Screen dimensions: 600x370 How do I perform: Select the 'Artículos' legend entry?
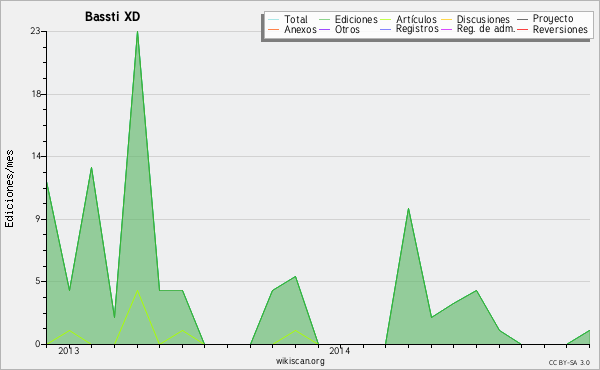click(416, 19)
